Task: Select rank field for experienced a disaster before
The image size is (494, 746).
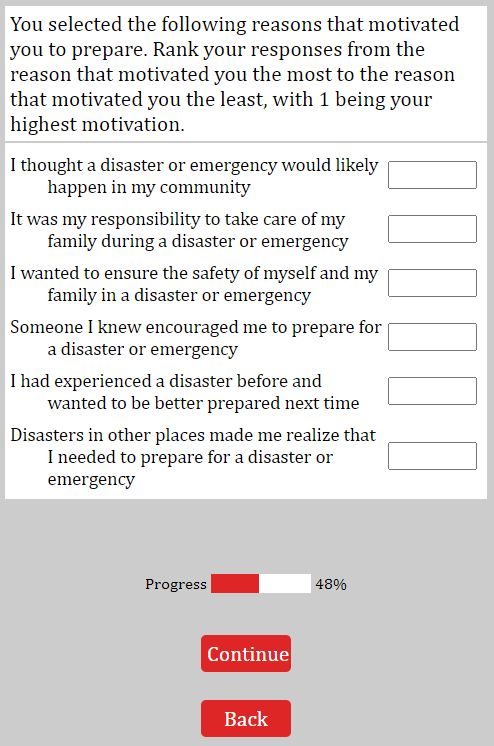Action: pyautogui.click(x=432, y=391)
